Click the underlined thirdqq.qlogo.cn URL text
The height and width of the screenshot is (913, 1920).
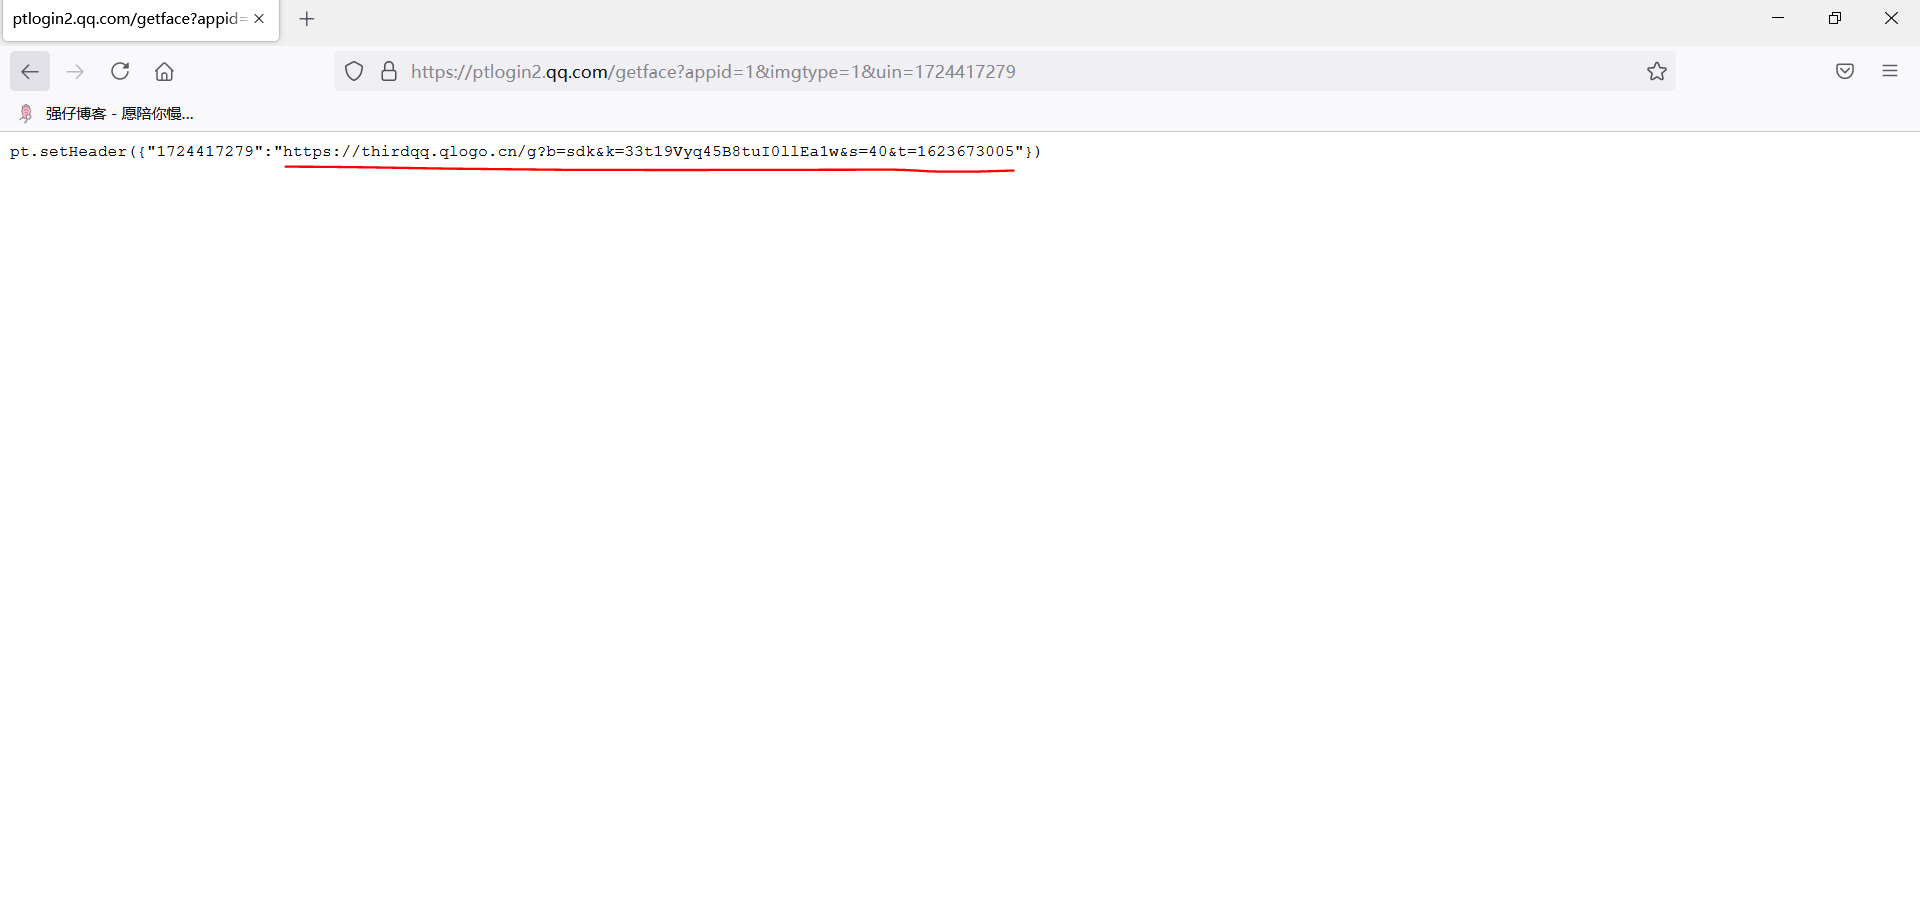click(x=648, y=152)
